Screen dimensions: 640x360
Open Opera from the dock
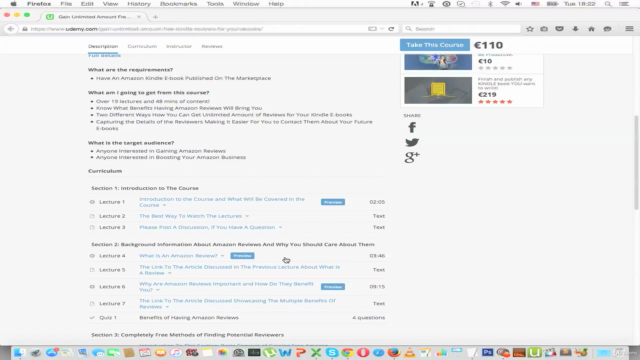tap(363, 352)
